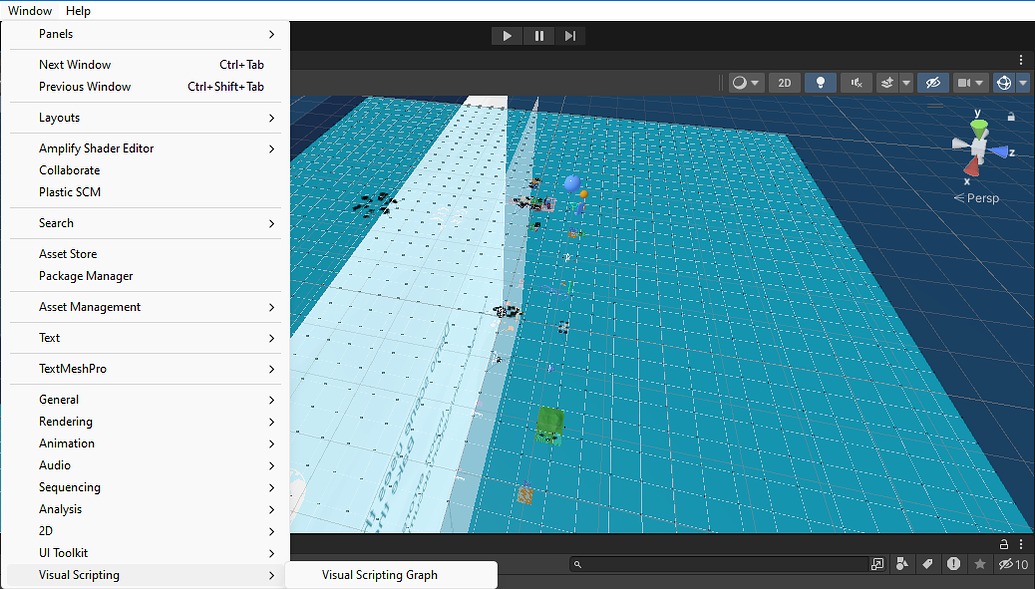Pause the game playback
Viewport: 1035px width, 589px height.
point(538,35)
